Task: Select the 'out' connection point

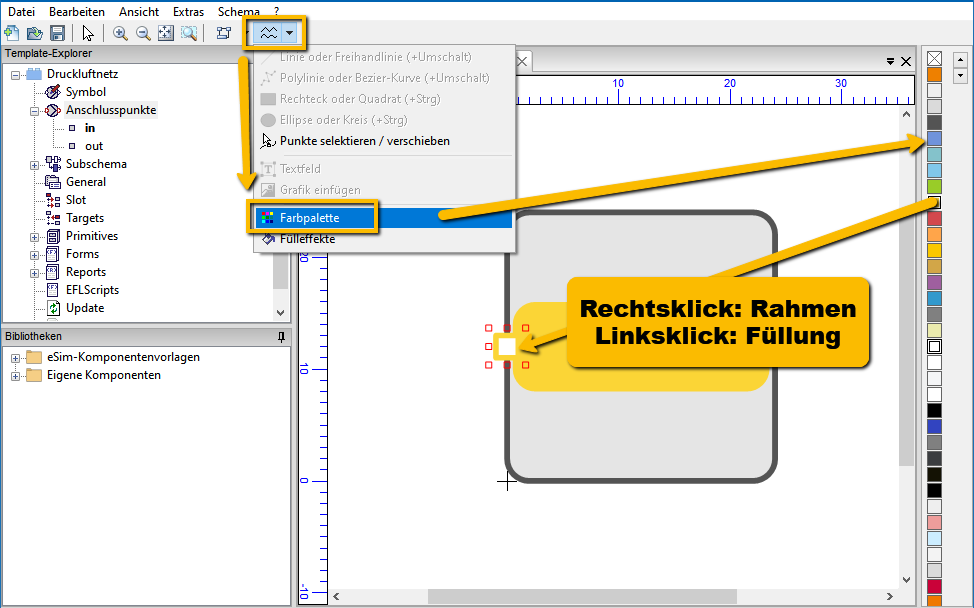Action: [x=94, y=146]
